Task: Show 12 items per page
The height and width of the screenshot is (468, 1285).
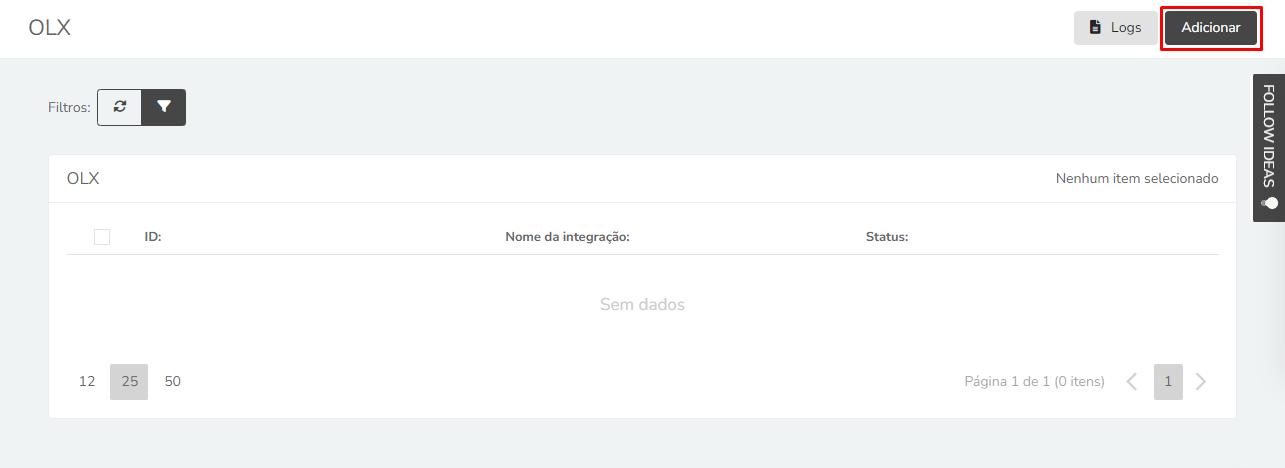Action: 87,381
